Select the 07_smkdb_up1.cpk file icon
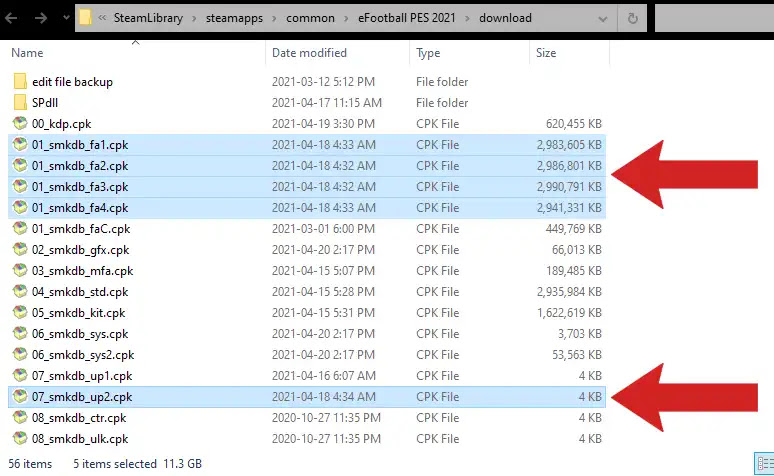 (20, 375)
